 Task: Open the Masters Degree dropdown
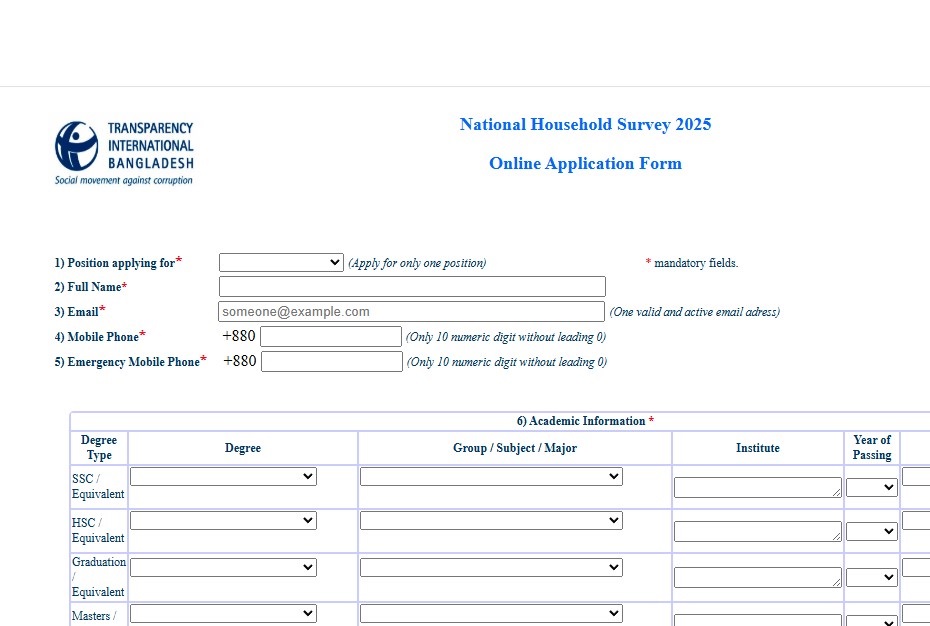click(223, 613)
